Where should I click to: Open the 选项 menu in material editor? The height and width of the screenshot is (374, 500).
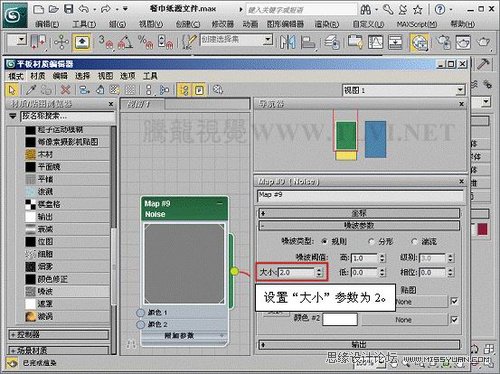(128, 76)
